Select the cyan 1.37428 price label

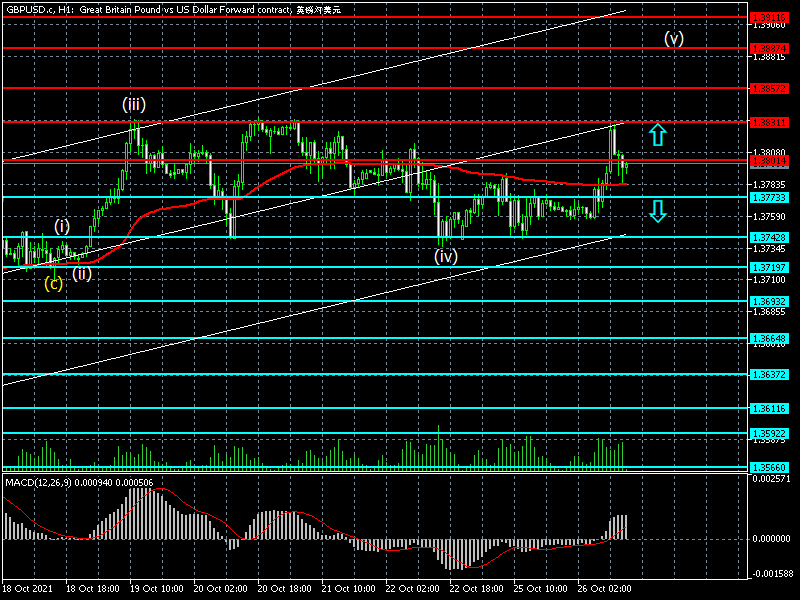point(769,237)
